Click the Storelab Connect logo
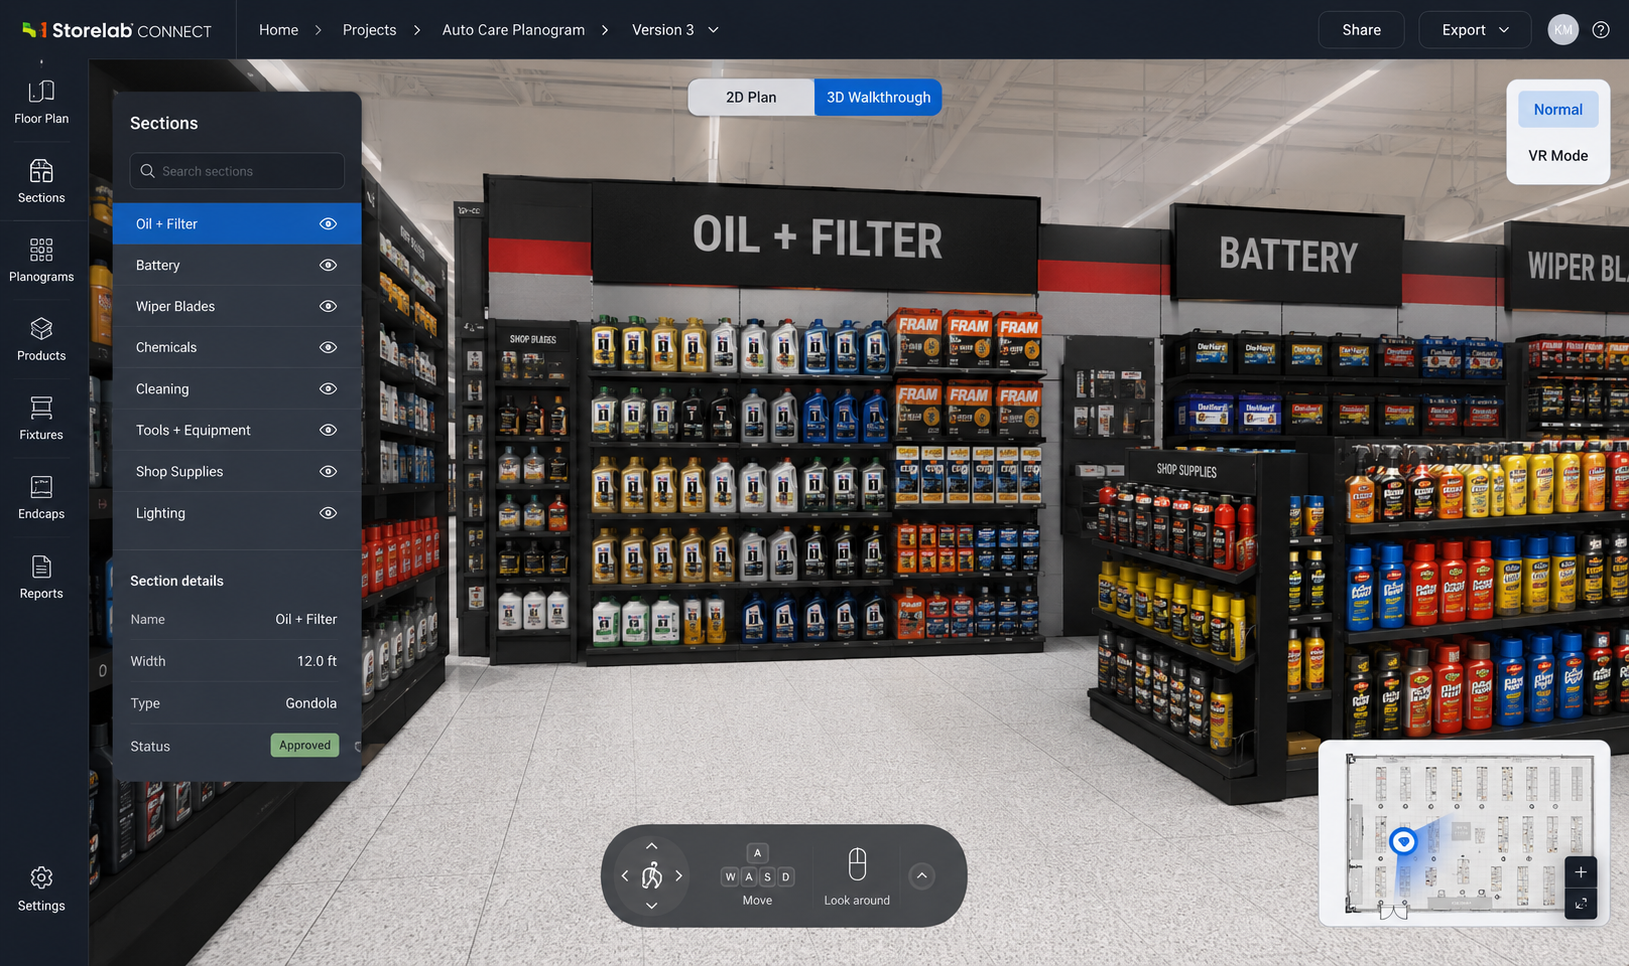Screen dimensions: 1629x966 (x=117, y=30)
